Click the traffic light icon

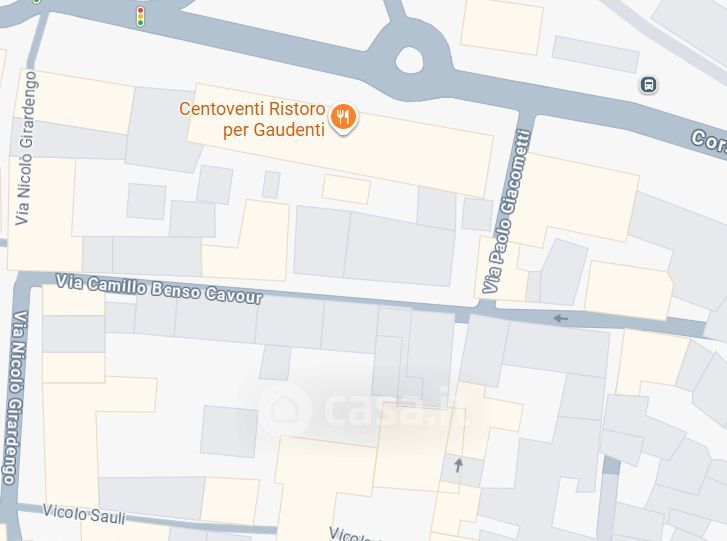click(x=140, y=16)
